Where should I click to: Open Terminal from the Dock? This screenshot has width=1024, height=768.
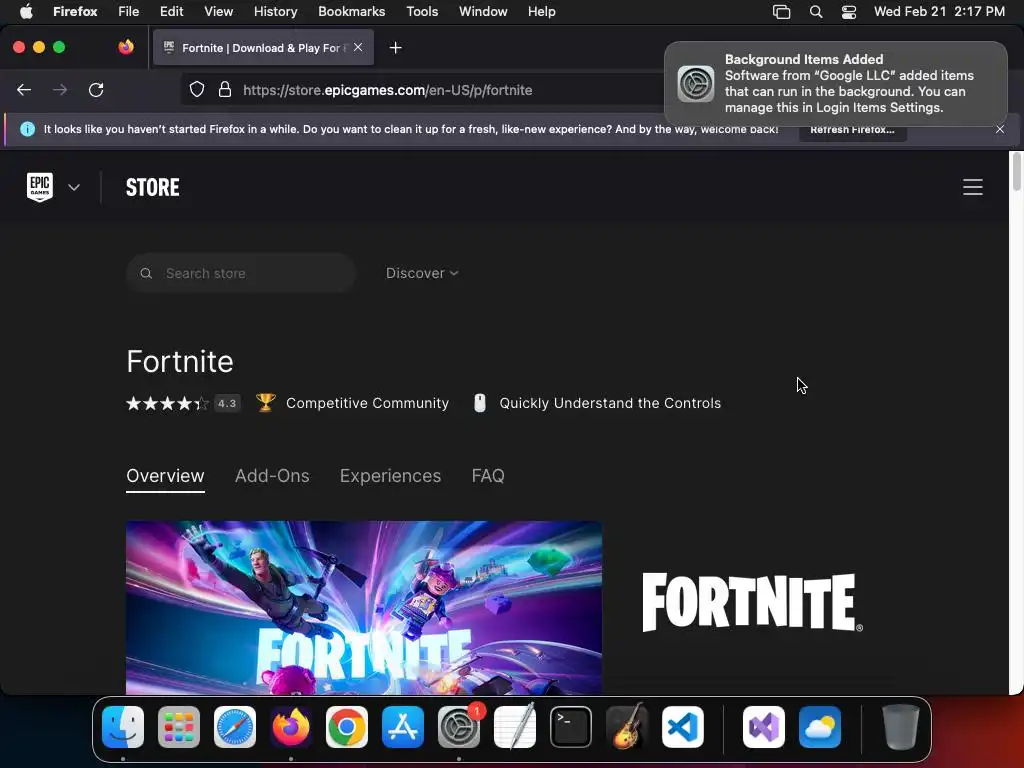[571, 727]
